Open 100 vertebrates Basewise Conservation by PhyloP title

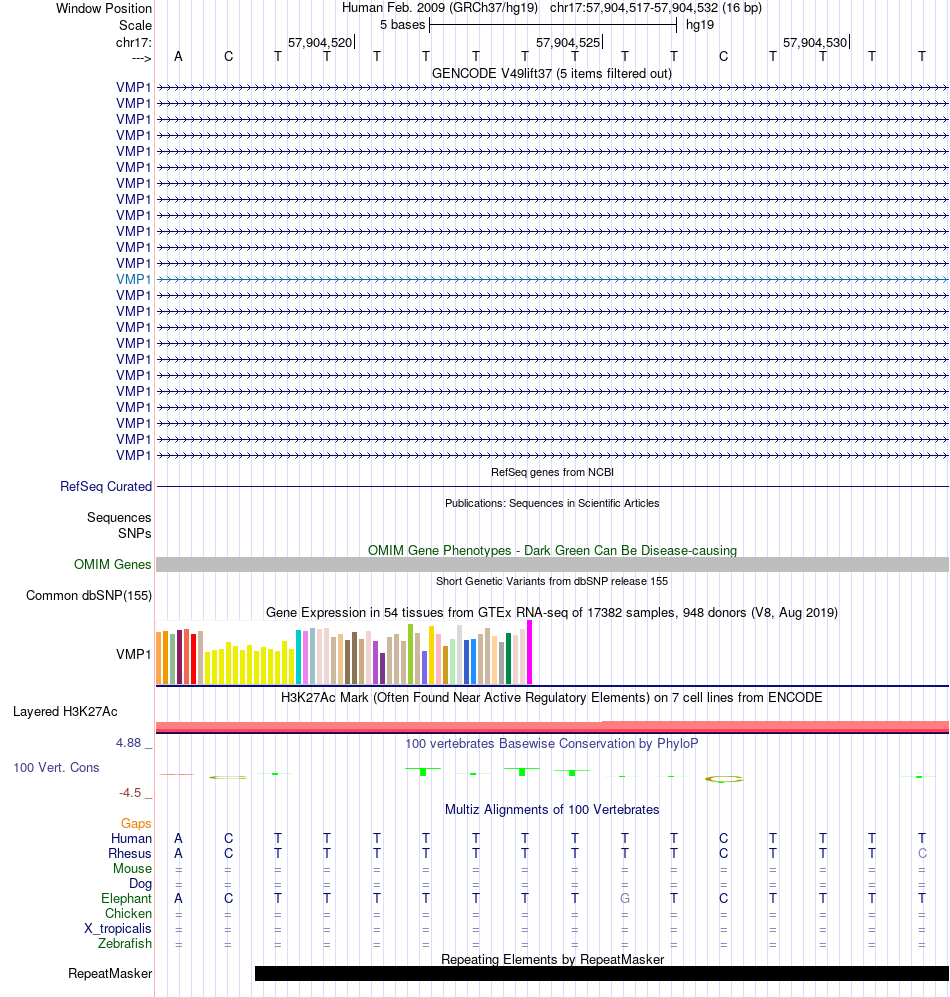click(x=552, y=744)
